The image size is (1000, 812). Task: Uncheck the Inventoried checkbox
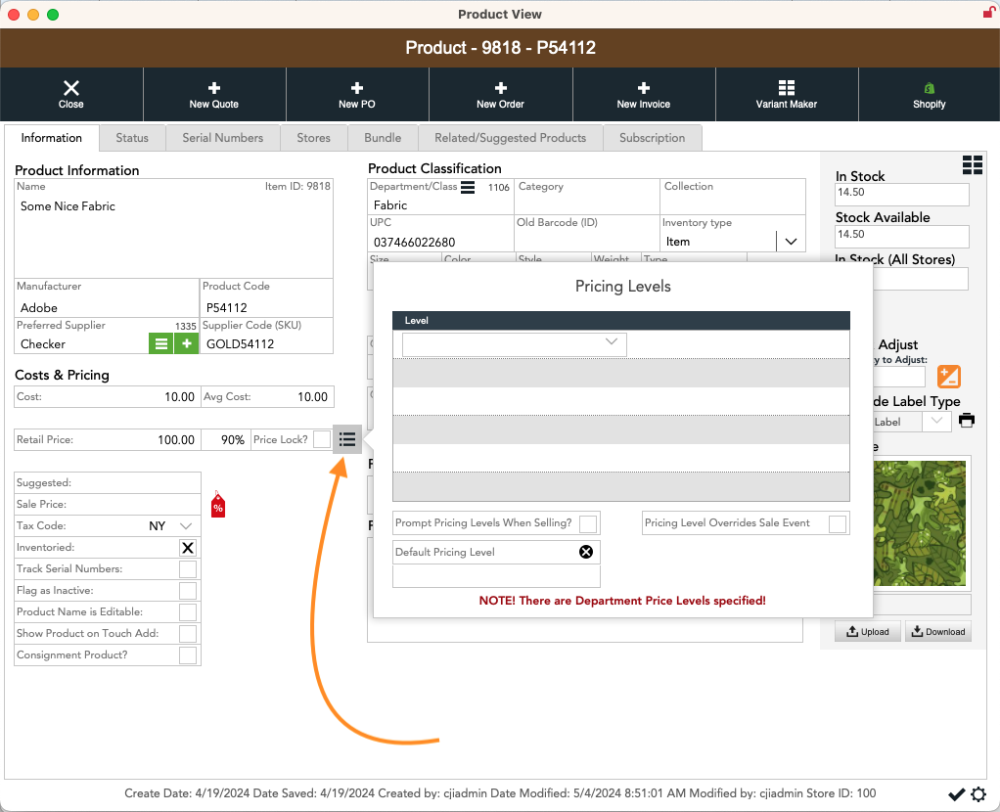click(x=187, y=548)
